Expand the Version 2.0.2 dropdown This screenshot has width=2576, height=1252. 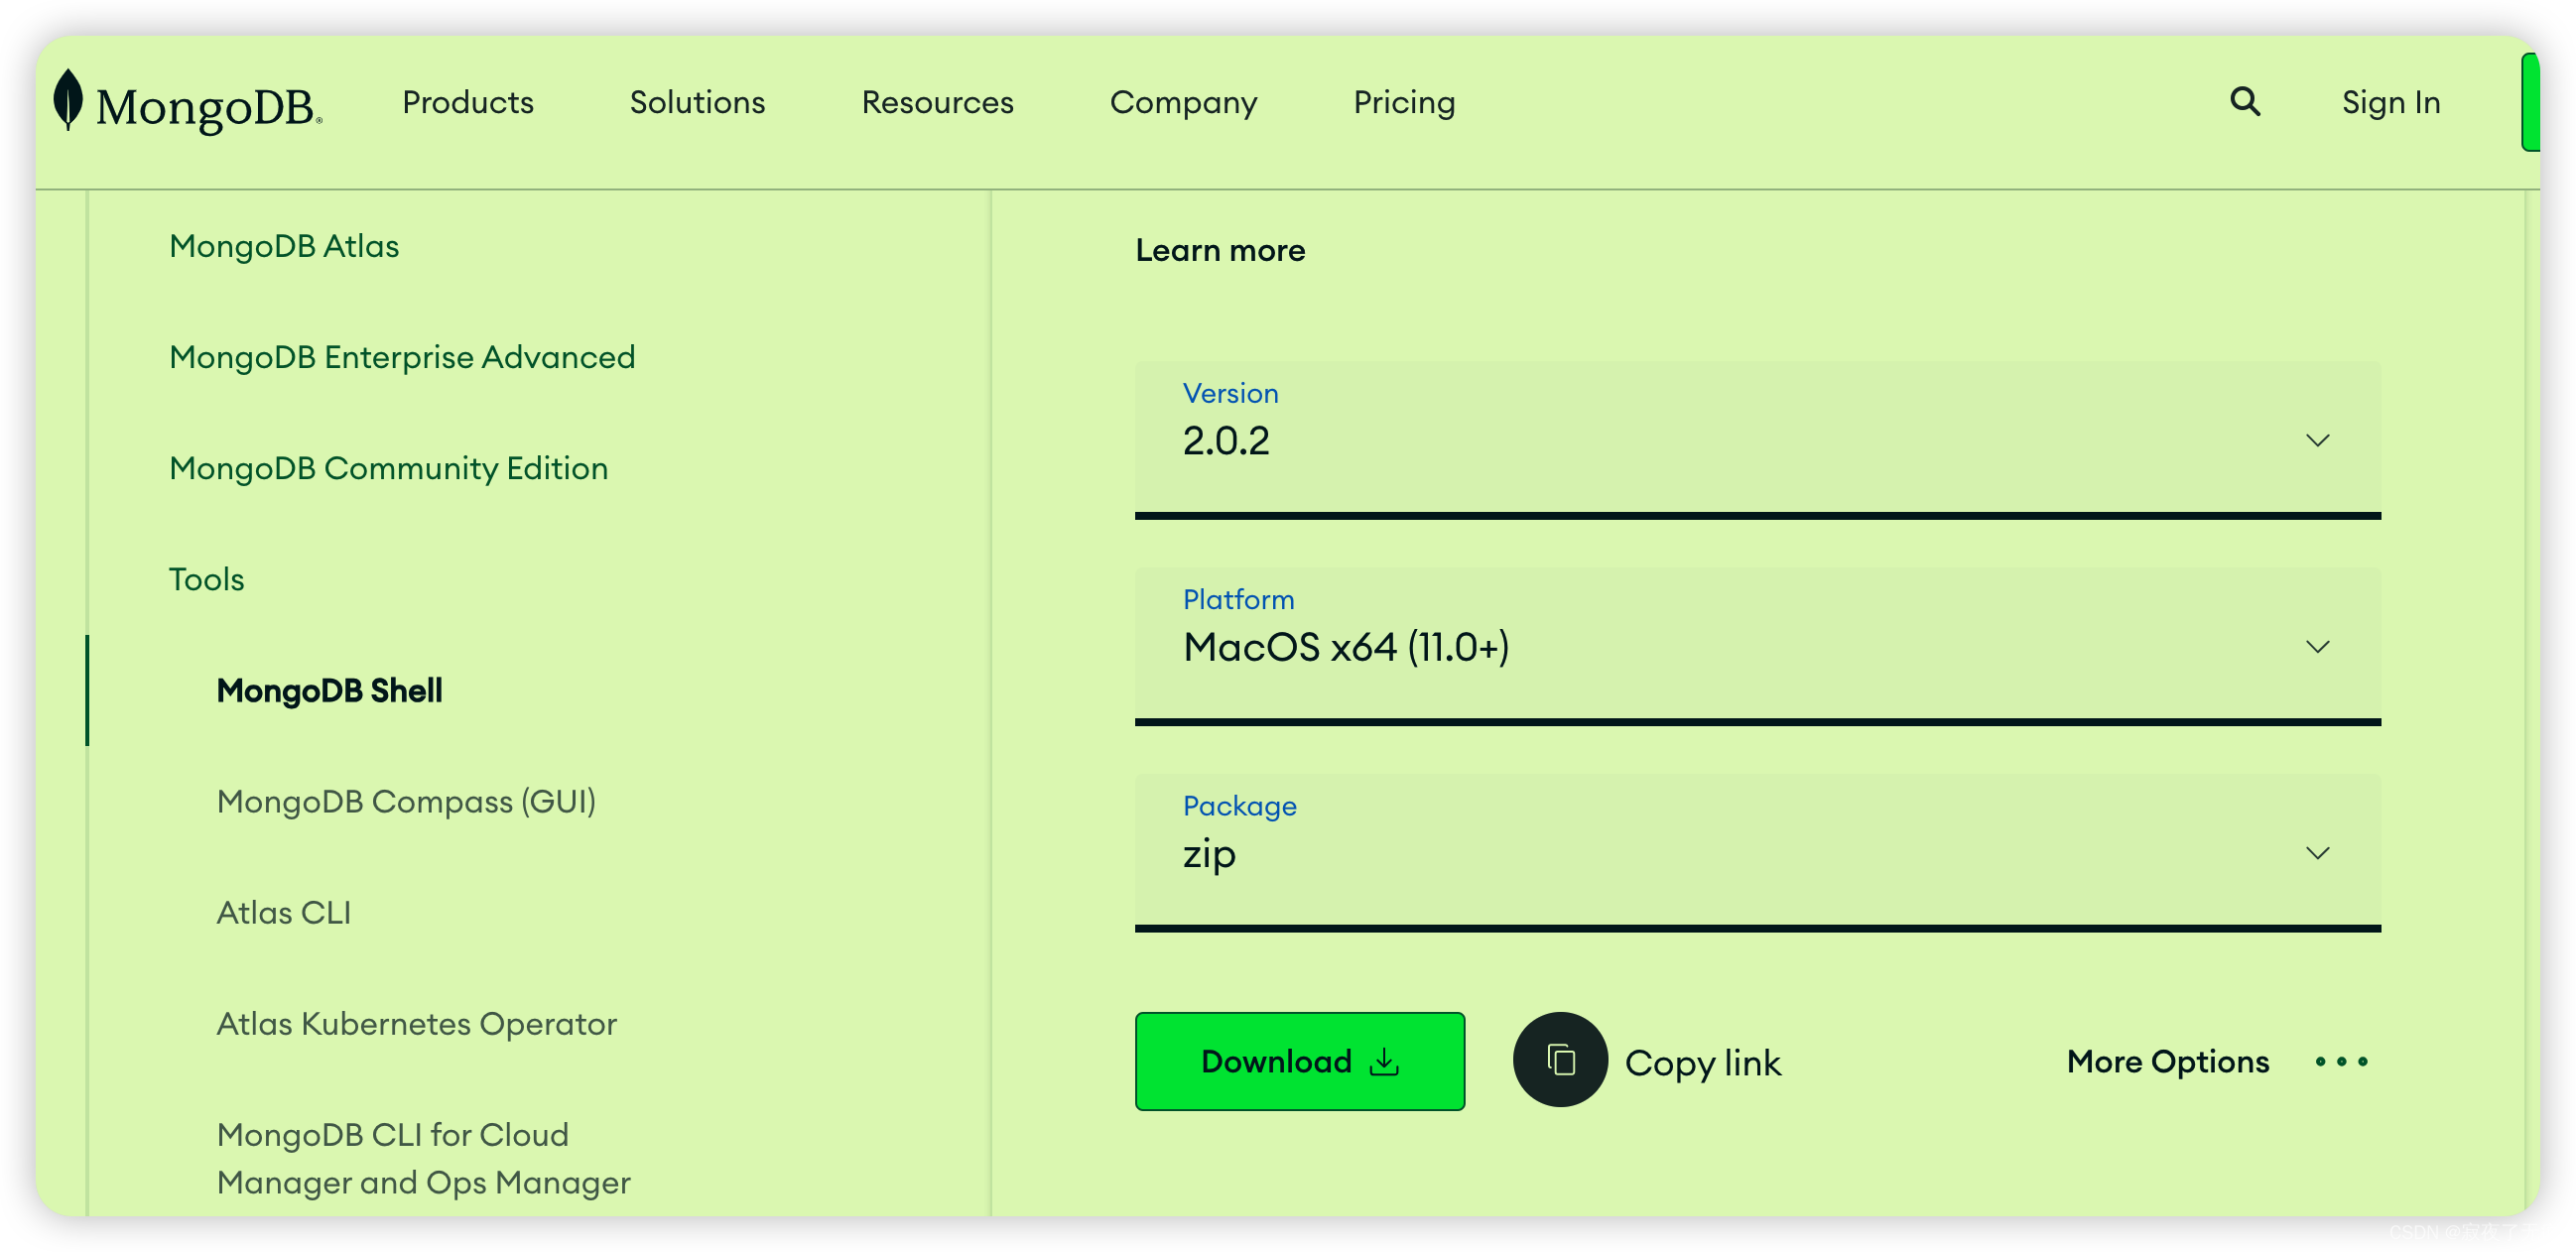[x=1757, y=439]
